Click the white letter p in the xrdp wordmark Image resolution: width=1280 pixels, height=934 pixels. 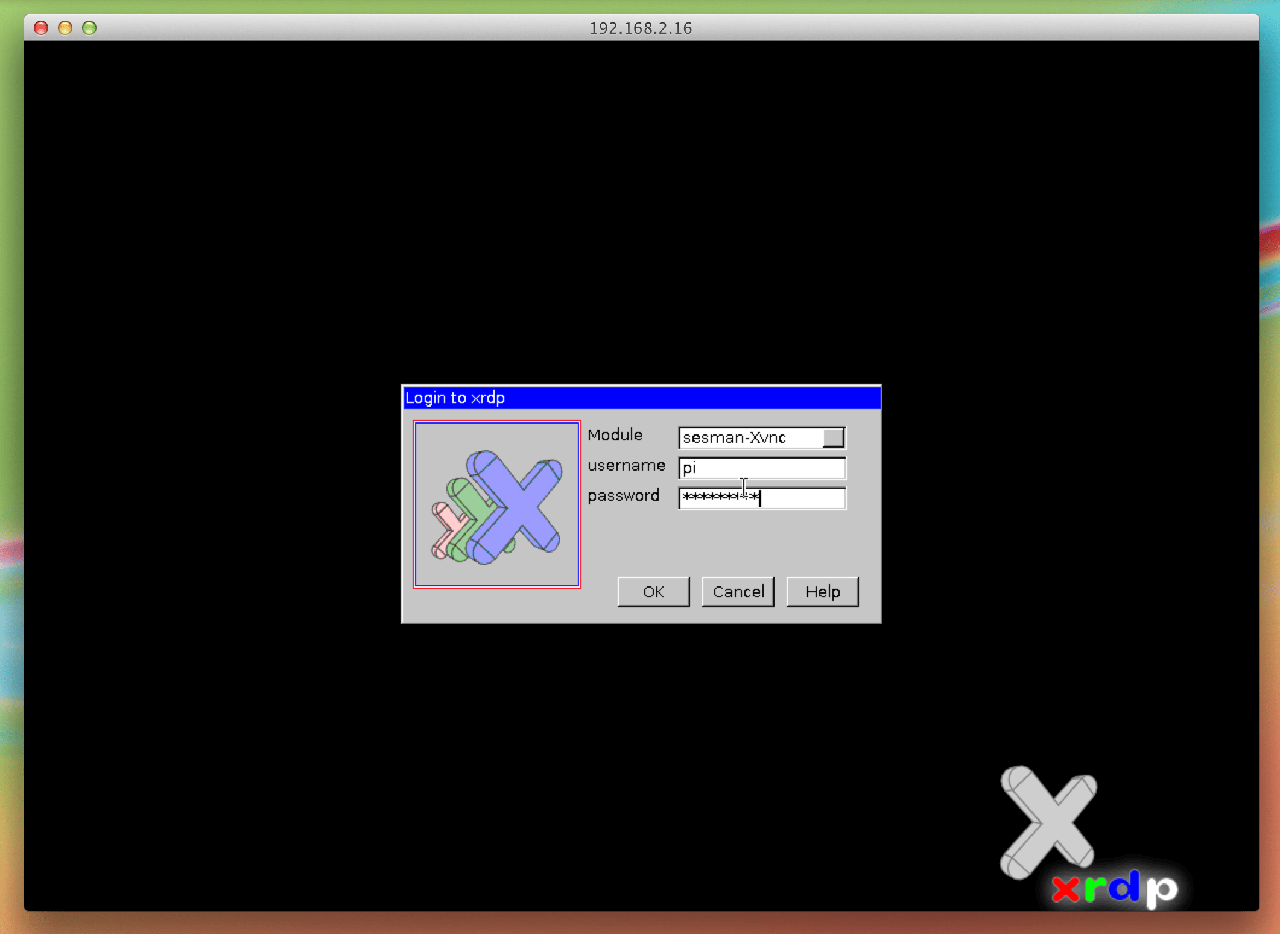click(x=1160, y=889)
